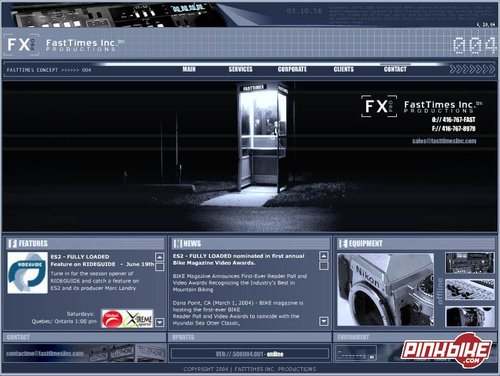Click the VER// online version status bar
Image resolution: width=500 pixels, height=376 pixels.
click(249, 354)
